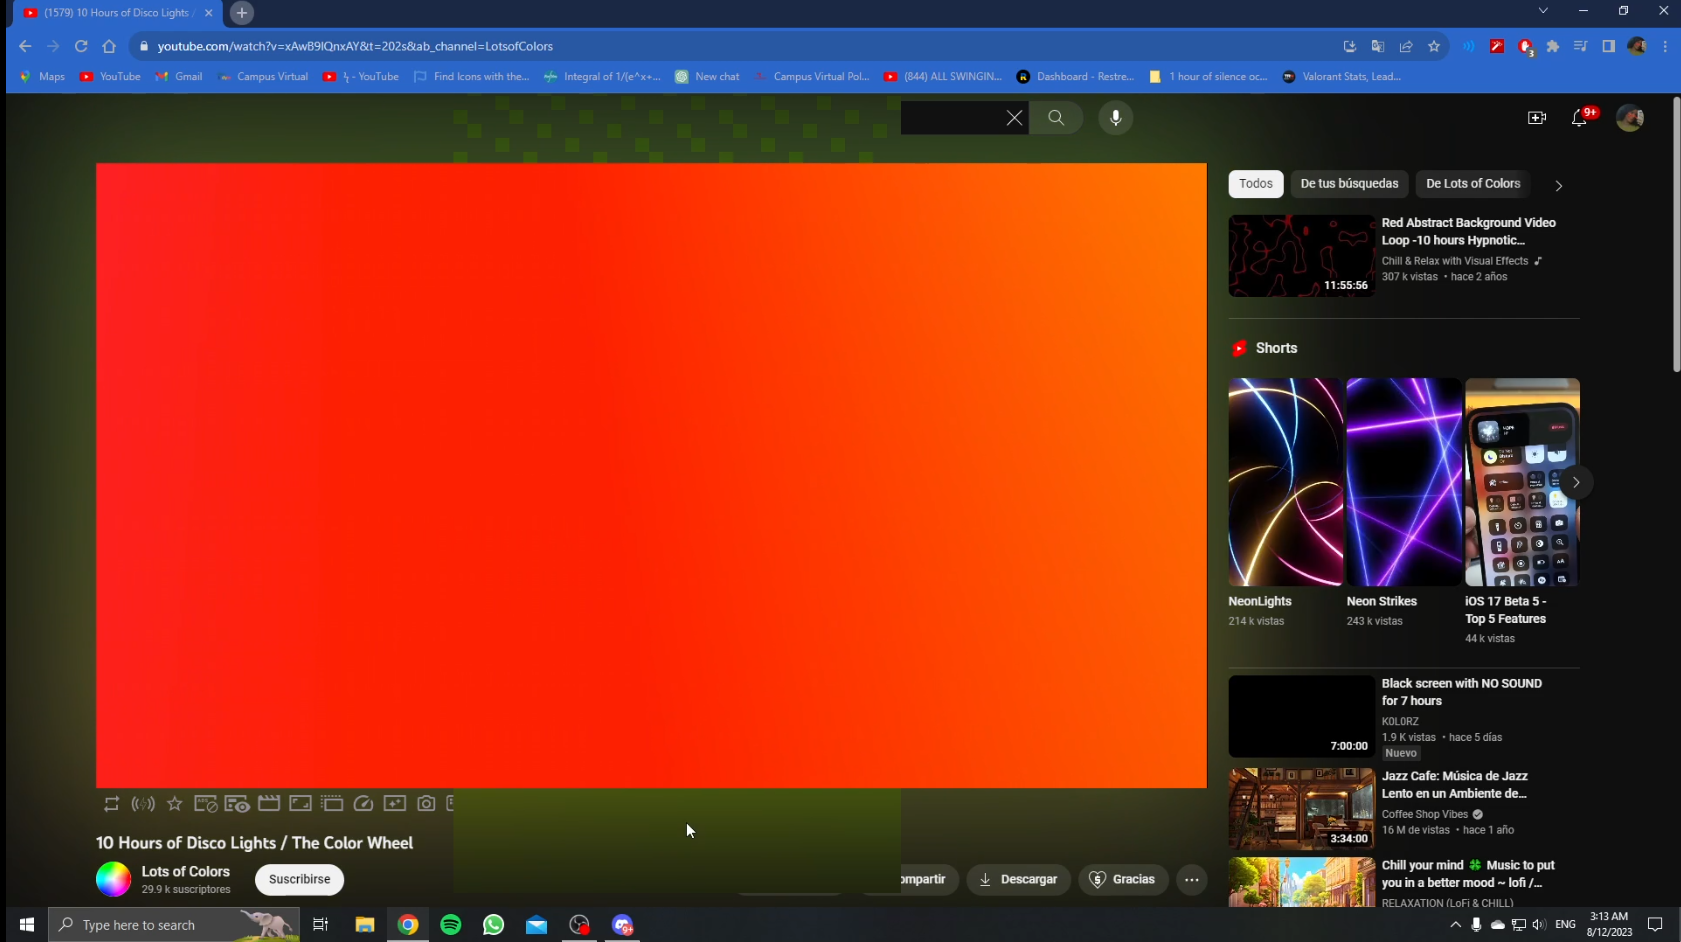Click the Windows taskbar search box

click(x=174, y=925)
